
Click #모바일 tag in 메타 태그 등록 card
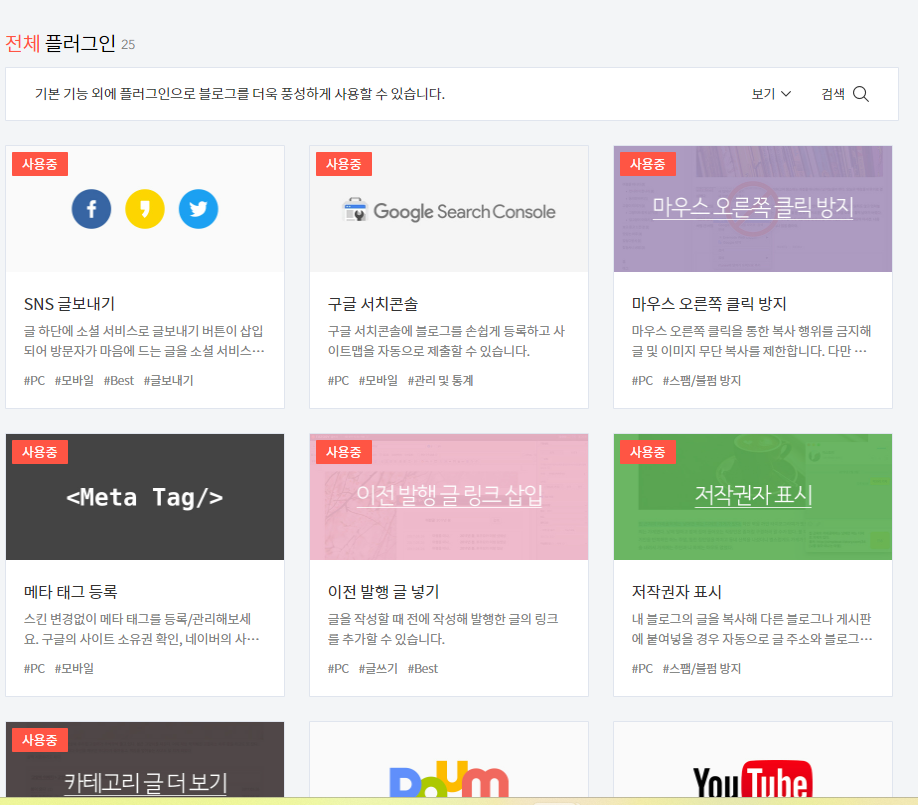click(x=74, y=669)
